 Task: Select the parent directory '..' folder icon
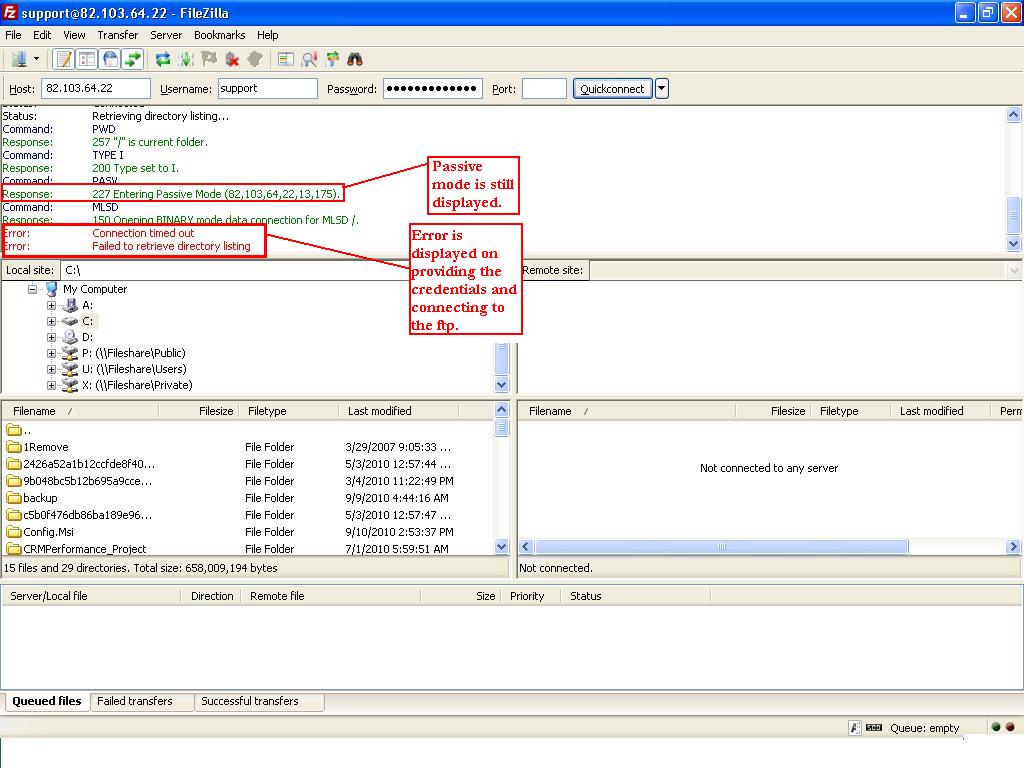pyautogui.click(x=14, y=430)
